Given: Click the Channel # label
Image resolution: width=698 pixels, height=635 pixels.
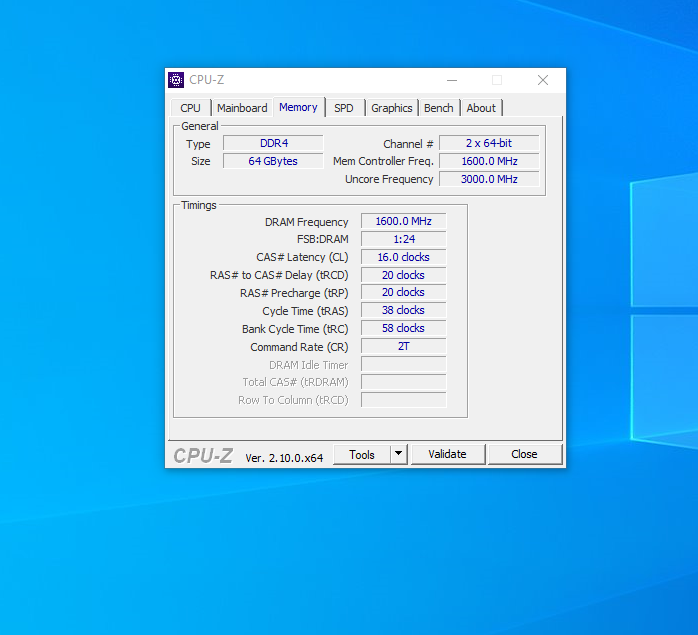Looking at the screenshot, I should point(408,144).
